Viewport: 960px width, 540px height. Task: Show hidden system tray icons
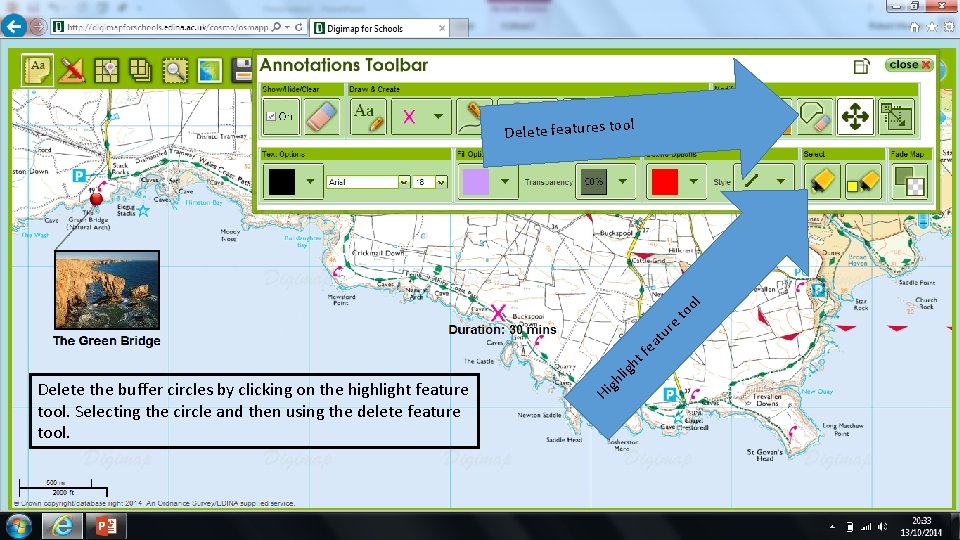point(832,527)
